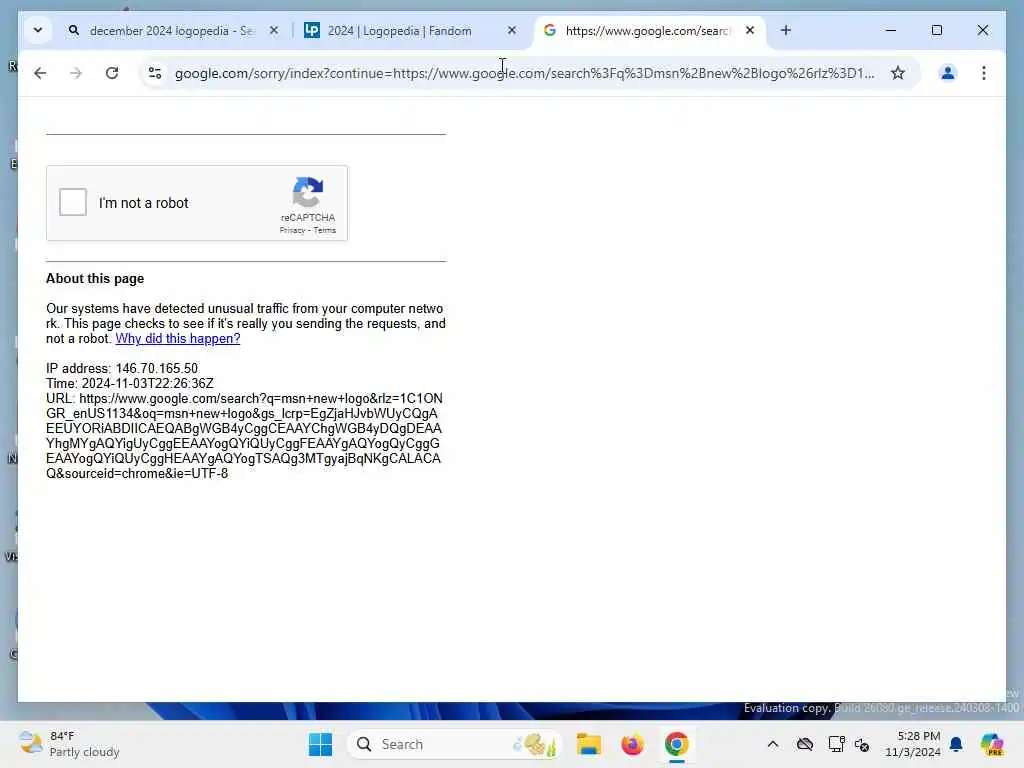Open File Explorer from the taskbar

(588, 744)
